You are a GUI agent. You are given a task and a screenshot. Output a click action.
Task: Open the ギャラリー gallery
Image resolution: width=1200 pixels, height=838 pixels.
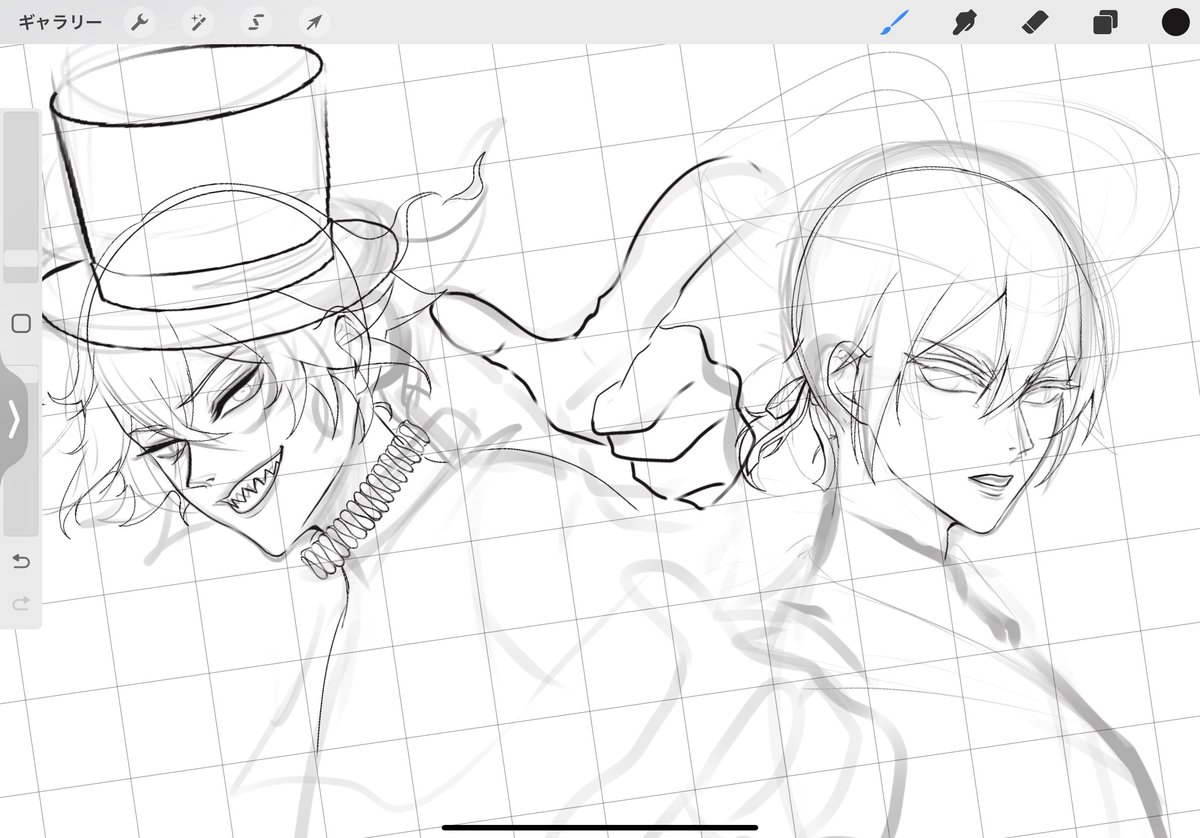coord(60,22)
